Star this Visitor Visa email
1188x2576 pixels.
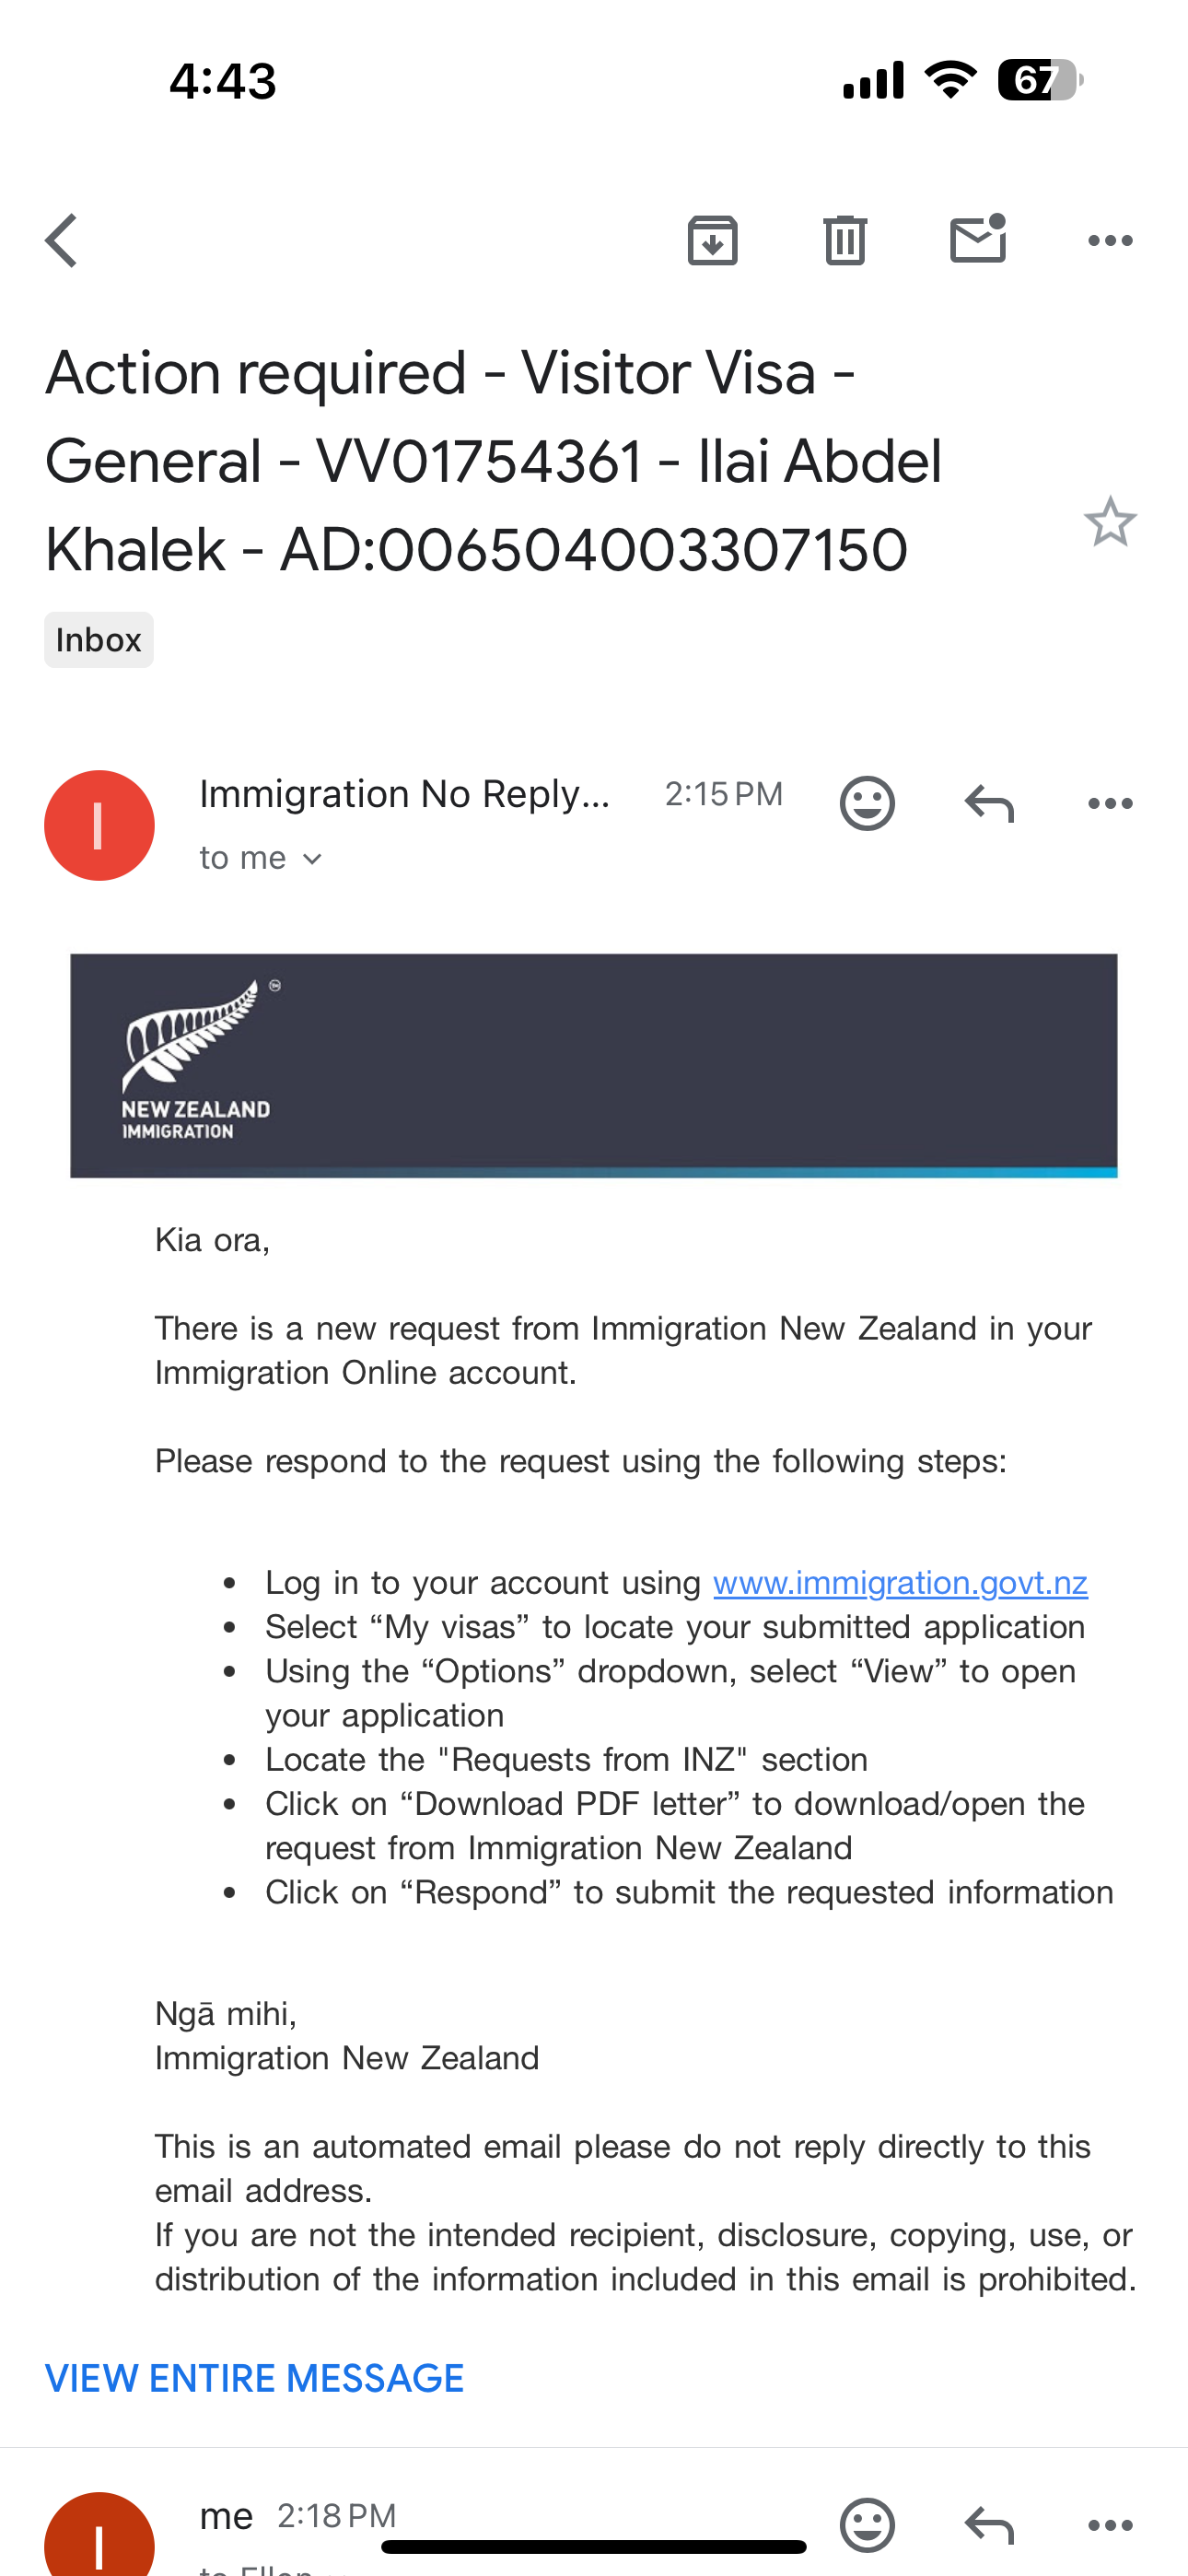pos(1110,522)
